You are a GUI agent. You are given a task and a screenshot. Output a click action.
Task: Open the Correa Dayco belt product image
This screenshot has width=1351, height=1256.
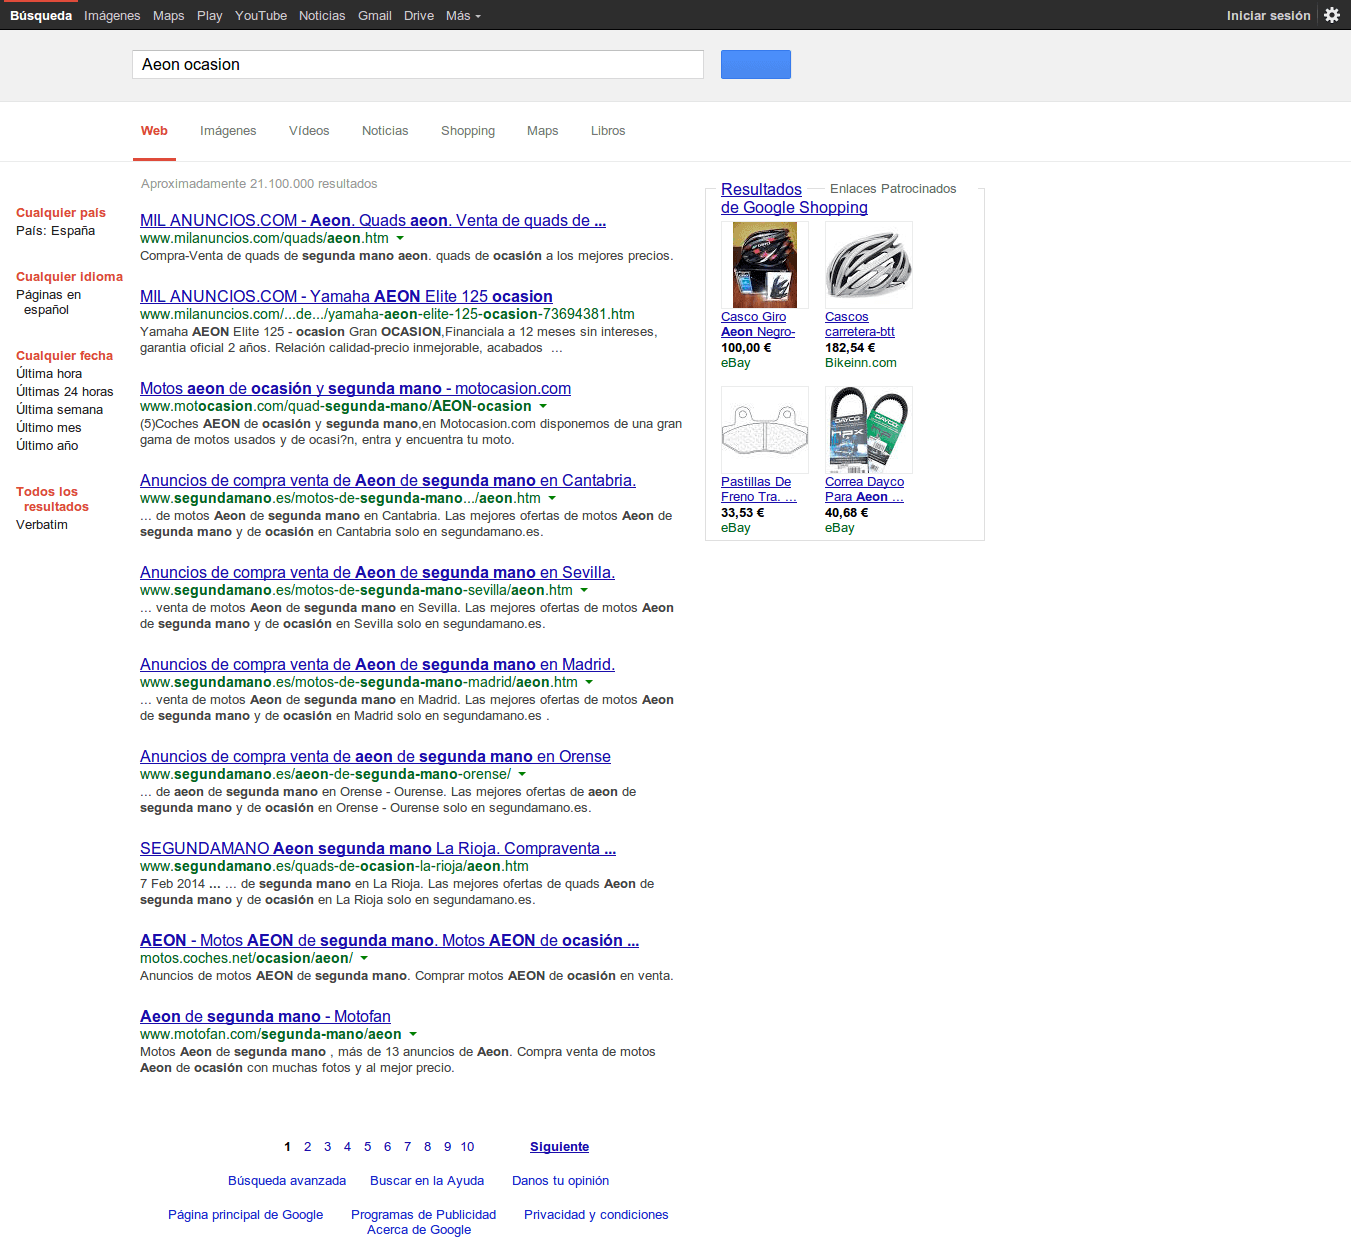coord(869,430)
